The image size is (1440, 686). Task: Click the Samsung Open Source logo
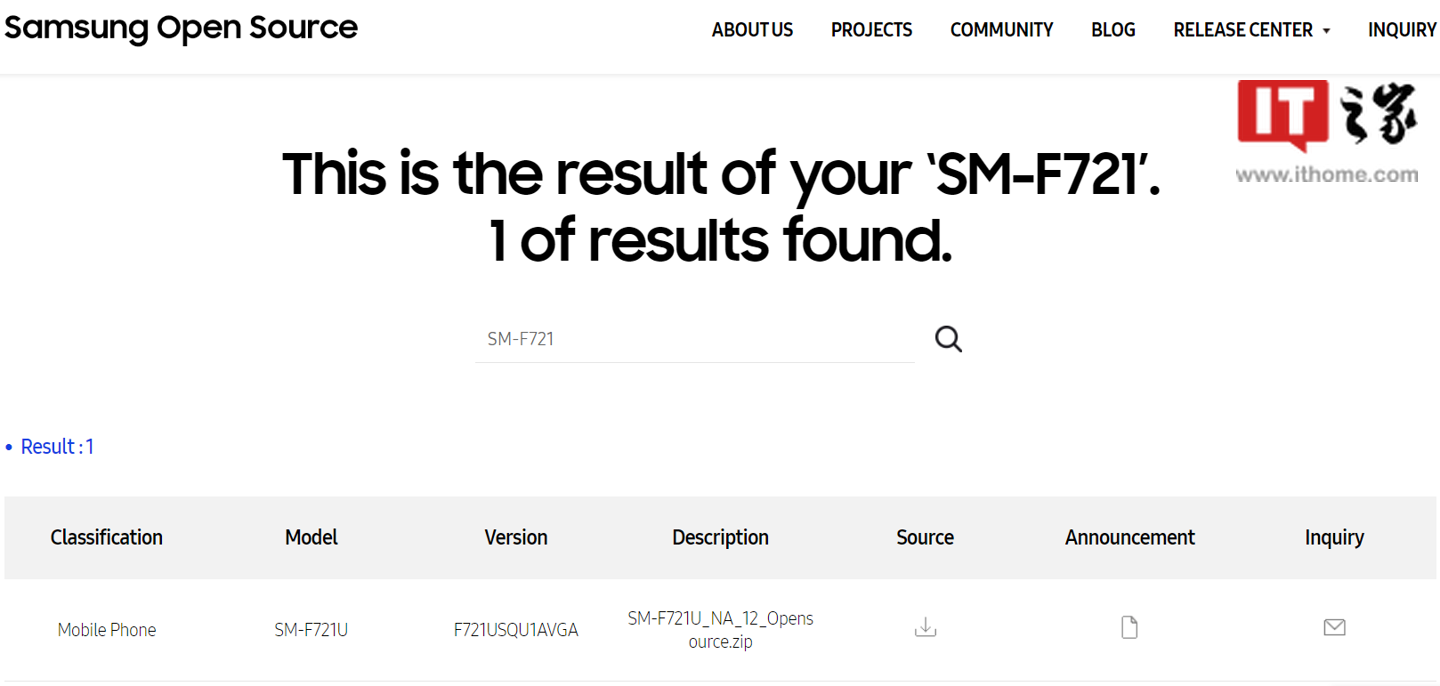point(181,28)
